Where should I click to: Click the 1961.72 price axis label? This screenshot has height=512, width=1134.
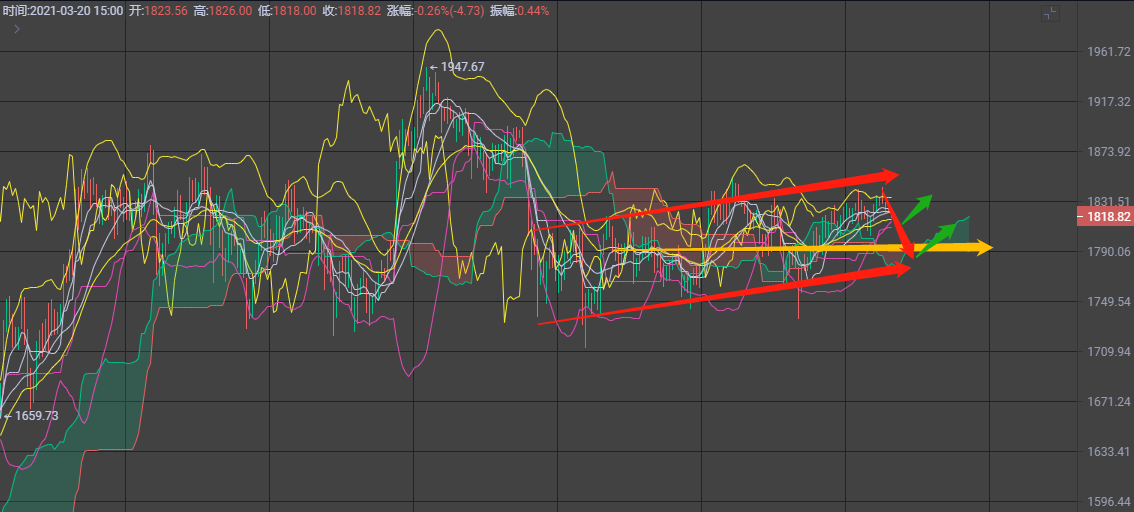click(1109, 52)
